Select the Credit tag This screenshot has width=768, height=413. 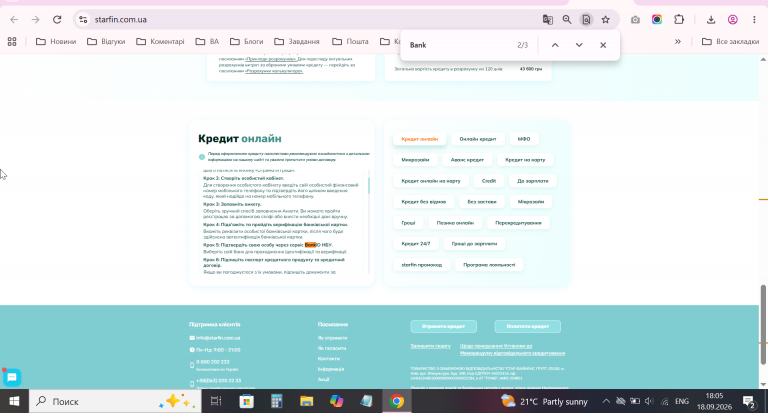click(489, 181)
